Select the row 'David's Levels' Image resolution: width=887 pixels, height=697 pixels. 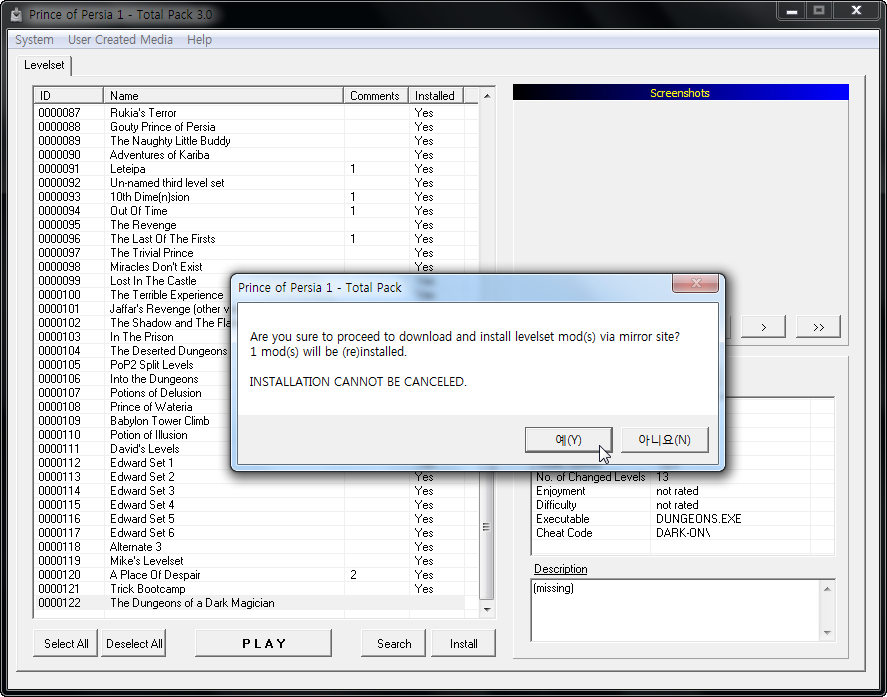click(x=133, y=449)
